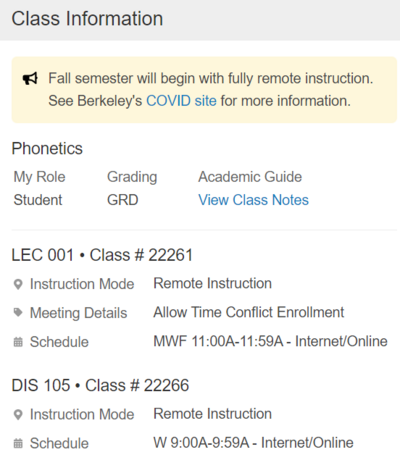The width and height of the screenshot is (400, 460).
Task: Click the LEC 001 Remote Instruction value
Action: 212,283
